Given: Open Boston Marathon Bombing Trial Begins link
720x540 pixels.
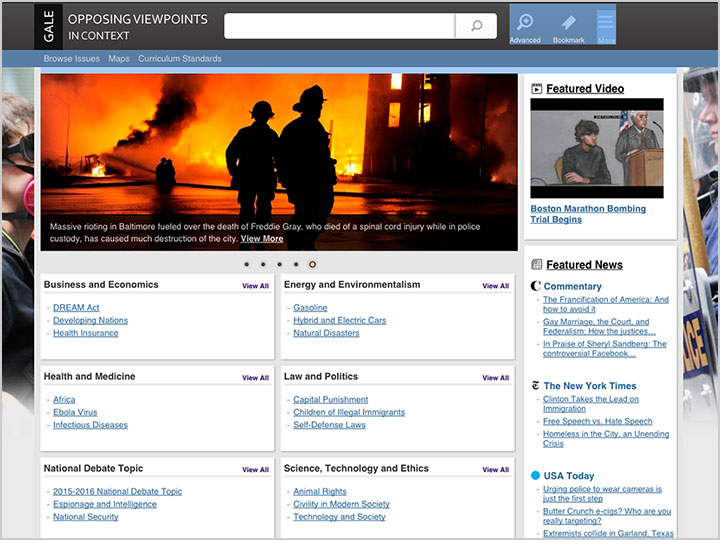Looking at the screenshot, I should pyautogui.click(x=588, y=214).
